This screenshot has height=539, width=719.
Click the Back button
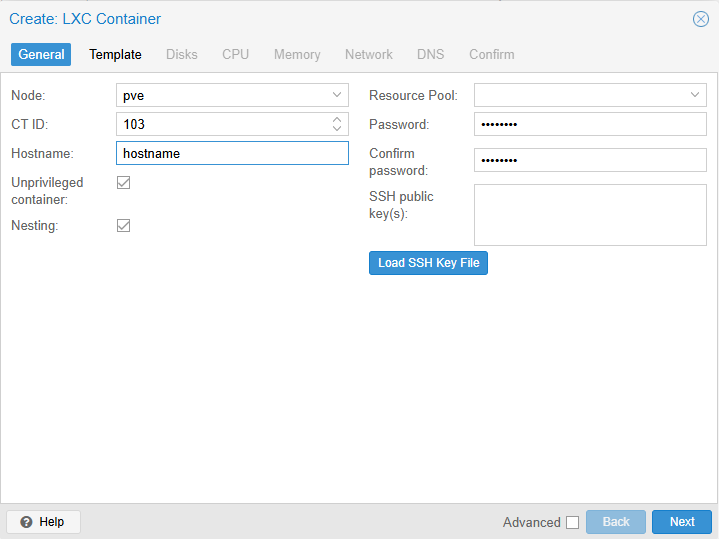[x=616, y=522]
